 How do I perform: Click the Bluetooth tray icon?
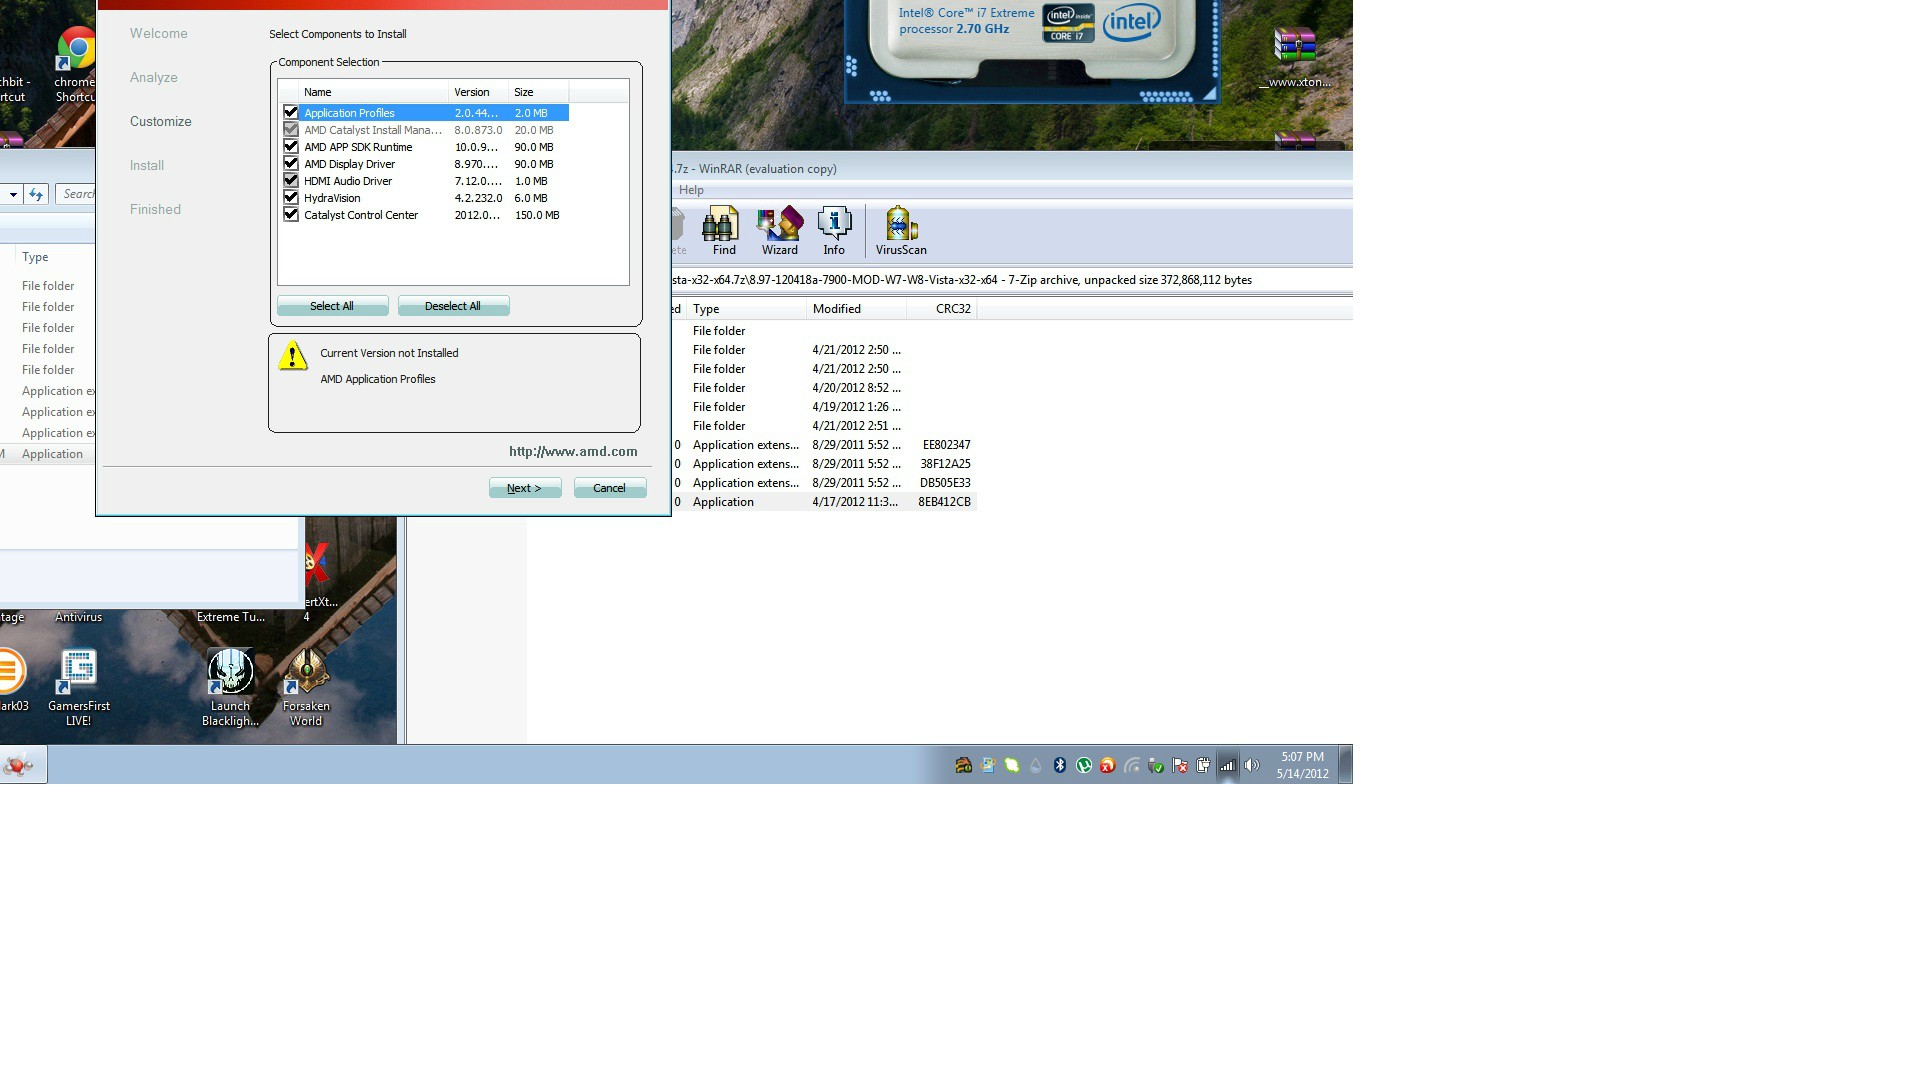tap(1060, 765)
